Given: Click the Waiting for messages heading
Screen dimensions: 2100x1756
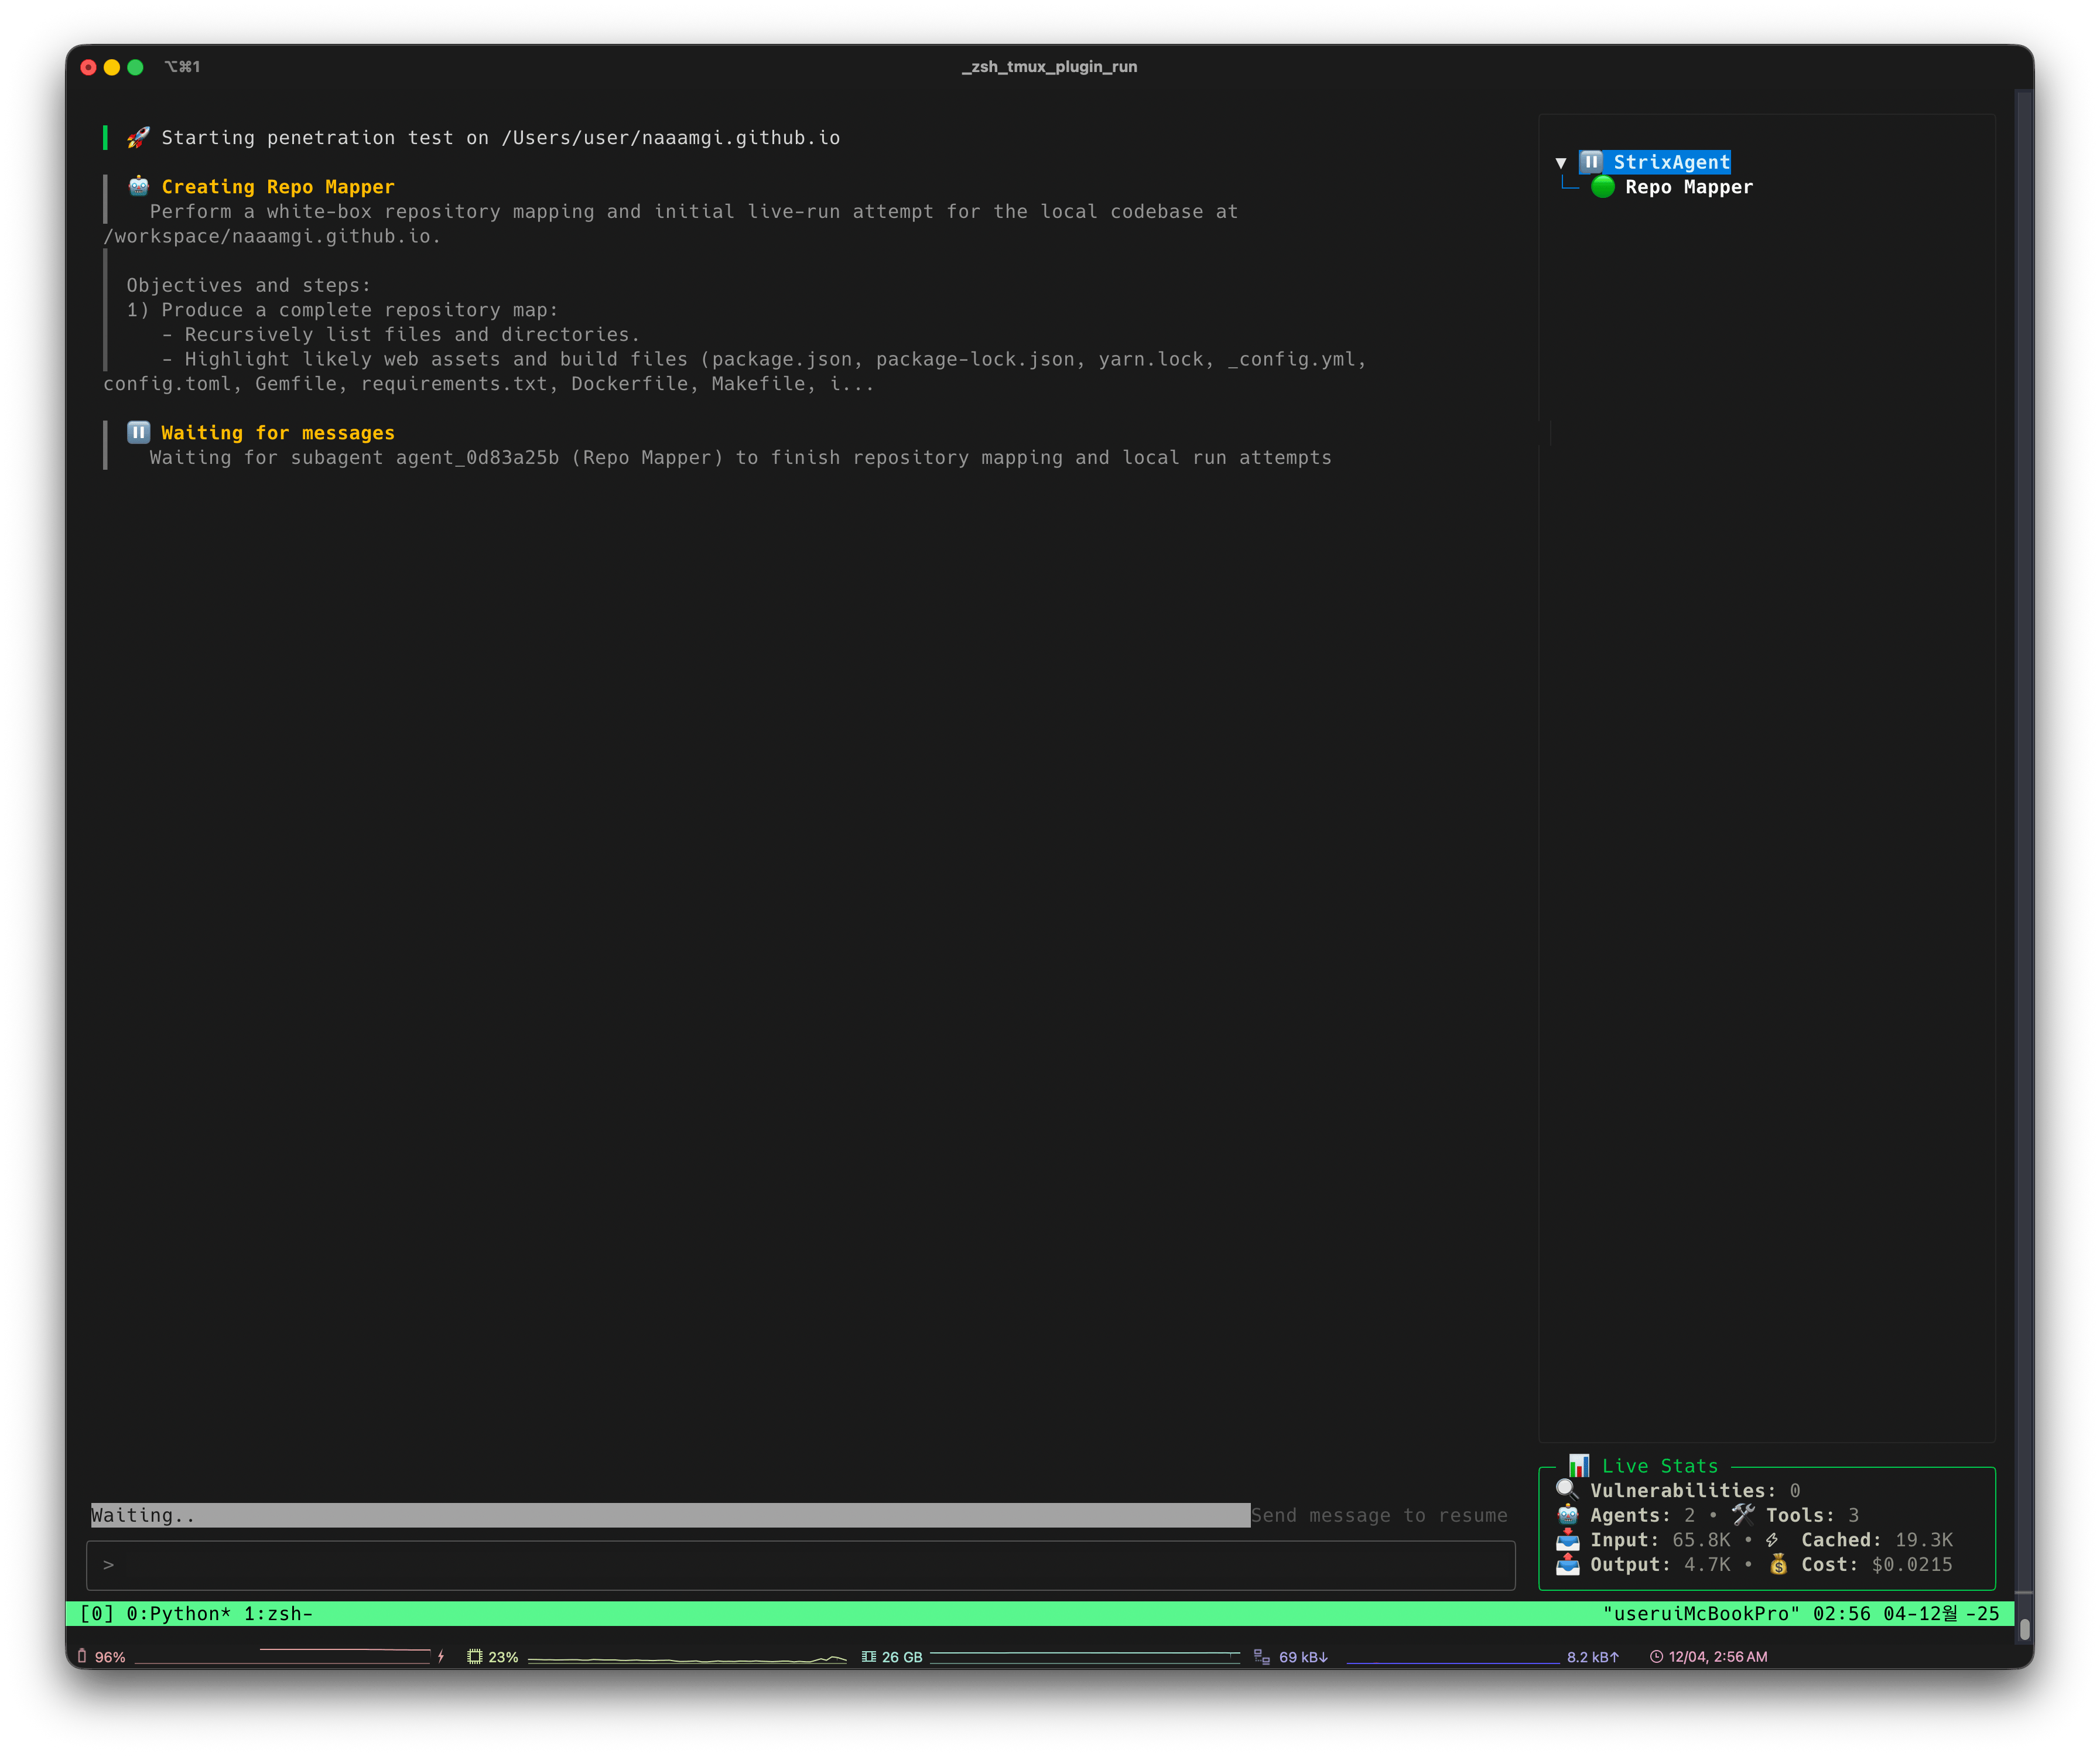Looking at the screenshot, I should pos(278,433).
